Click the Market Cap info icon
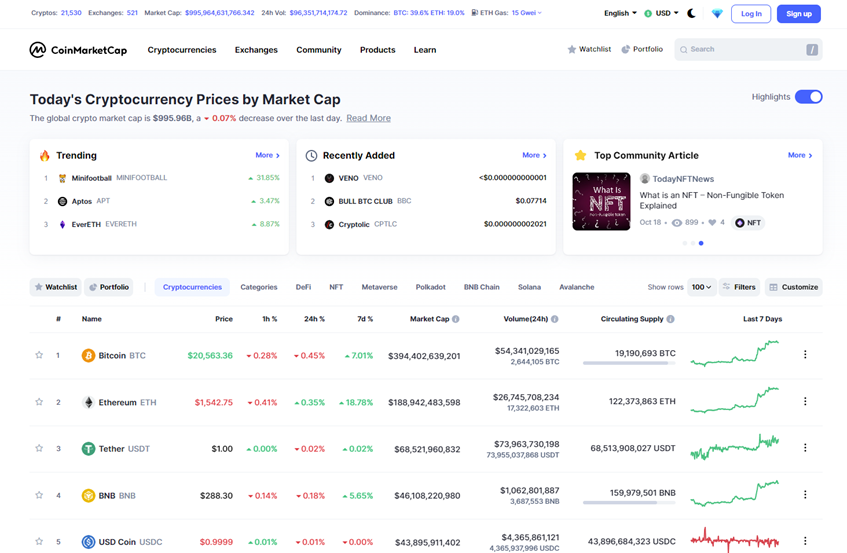 (x=456, y=319)
